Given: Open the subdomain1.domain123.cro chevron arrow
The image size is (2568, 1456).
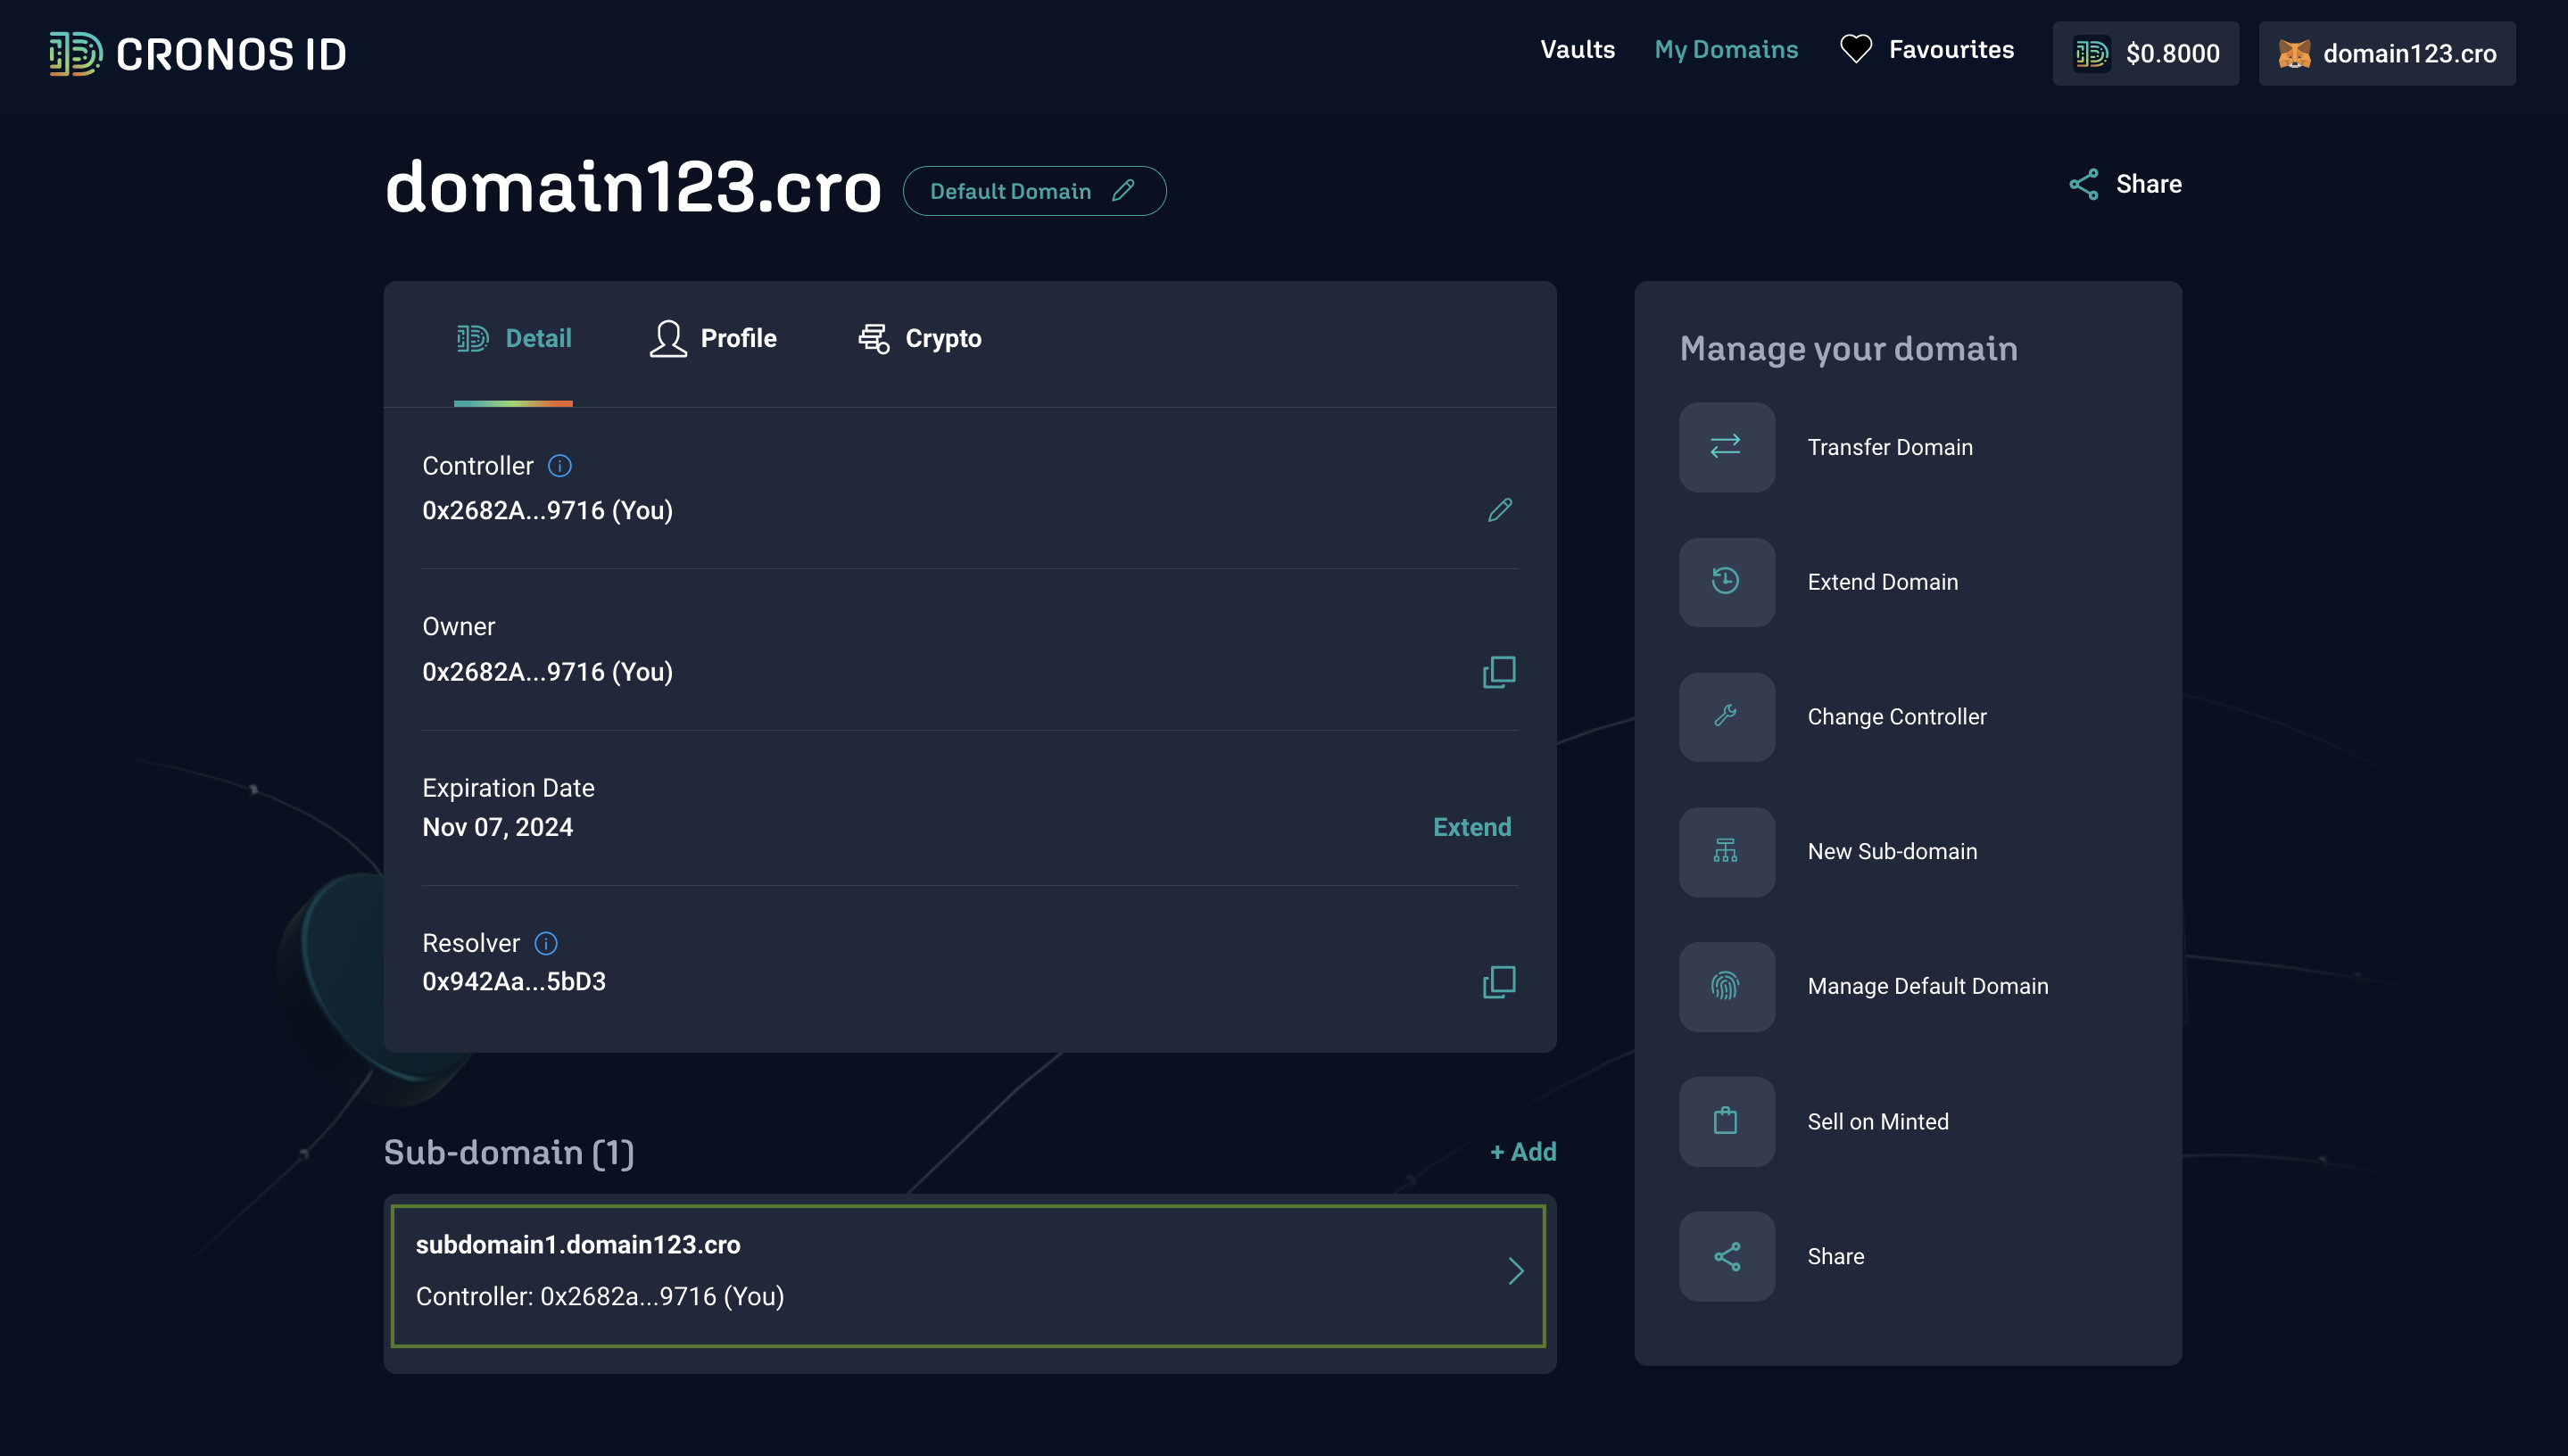Looking at the screenshot, I should point(1516,1270).
